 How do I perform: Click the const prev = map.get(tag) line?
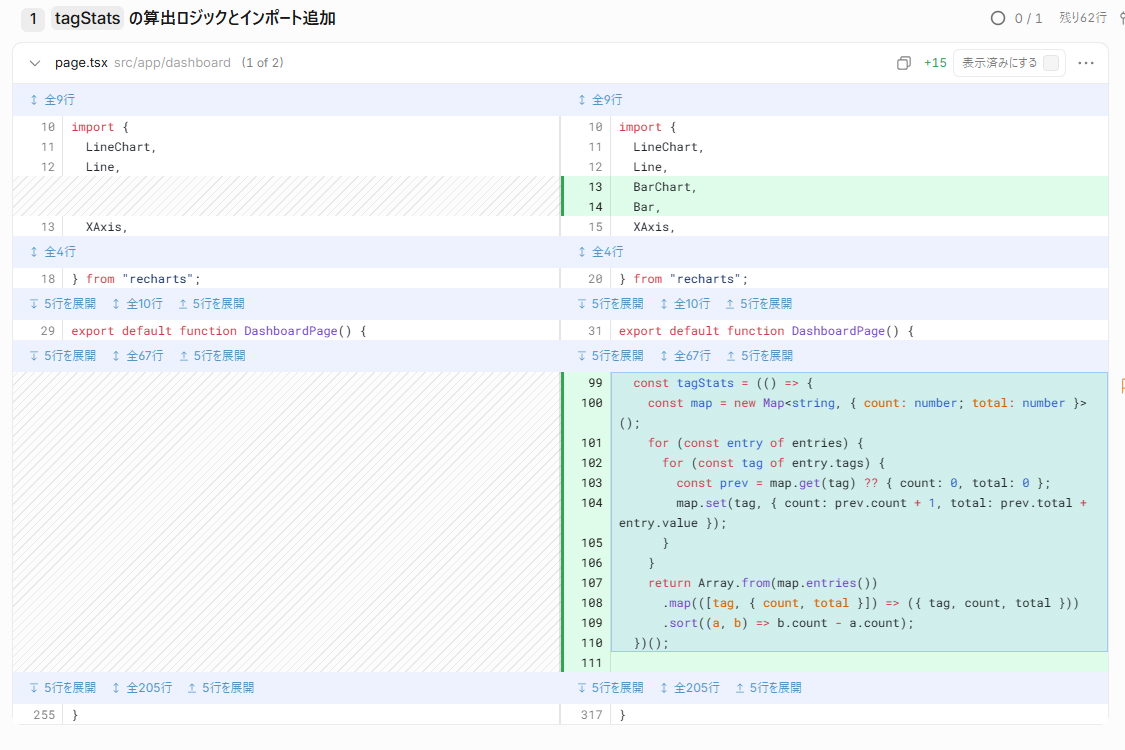[863, 483]
